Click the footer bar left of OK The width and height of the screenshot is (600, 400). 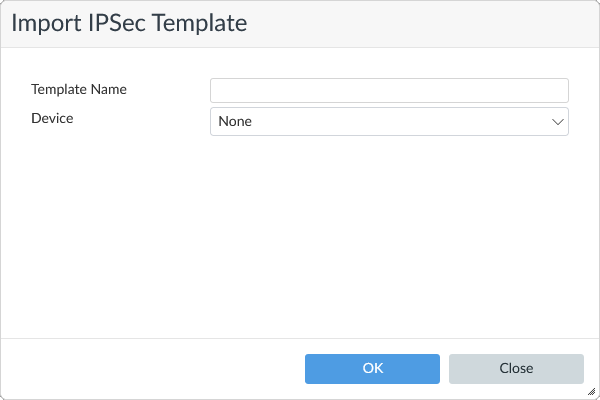coord(150,368)
